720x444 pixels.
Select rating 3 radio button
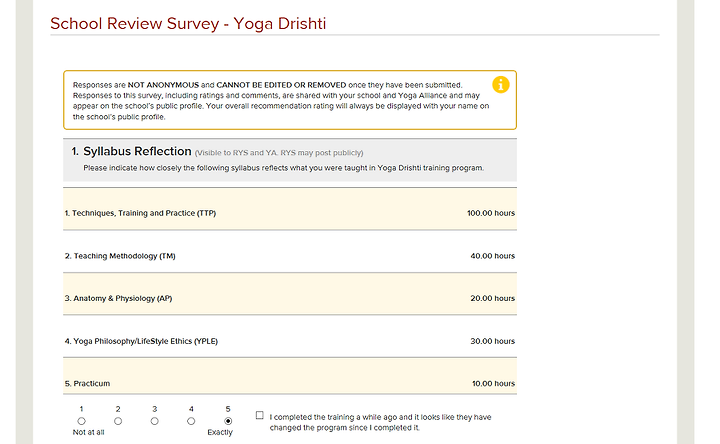pos(155,421)
